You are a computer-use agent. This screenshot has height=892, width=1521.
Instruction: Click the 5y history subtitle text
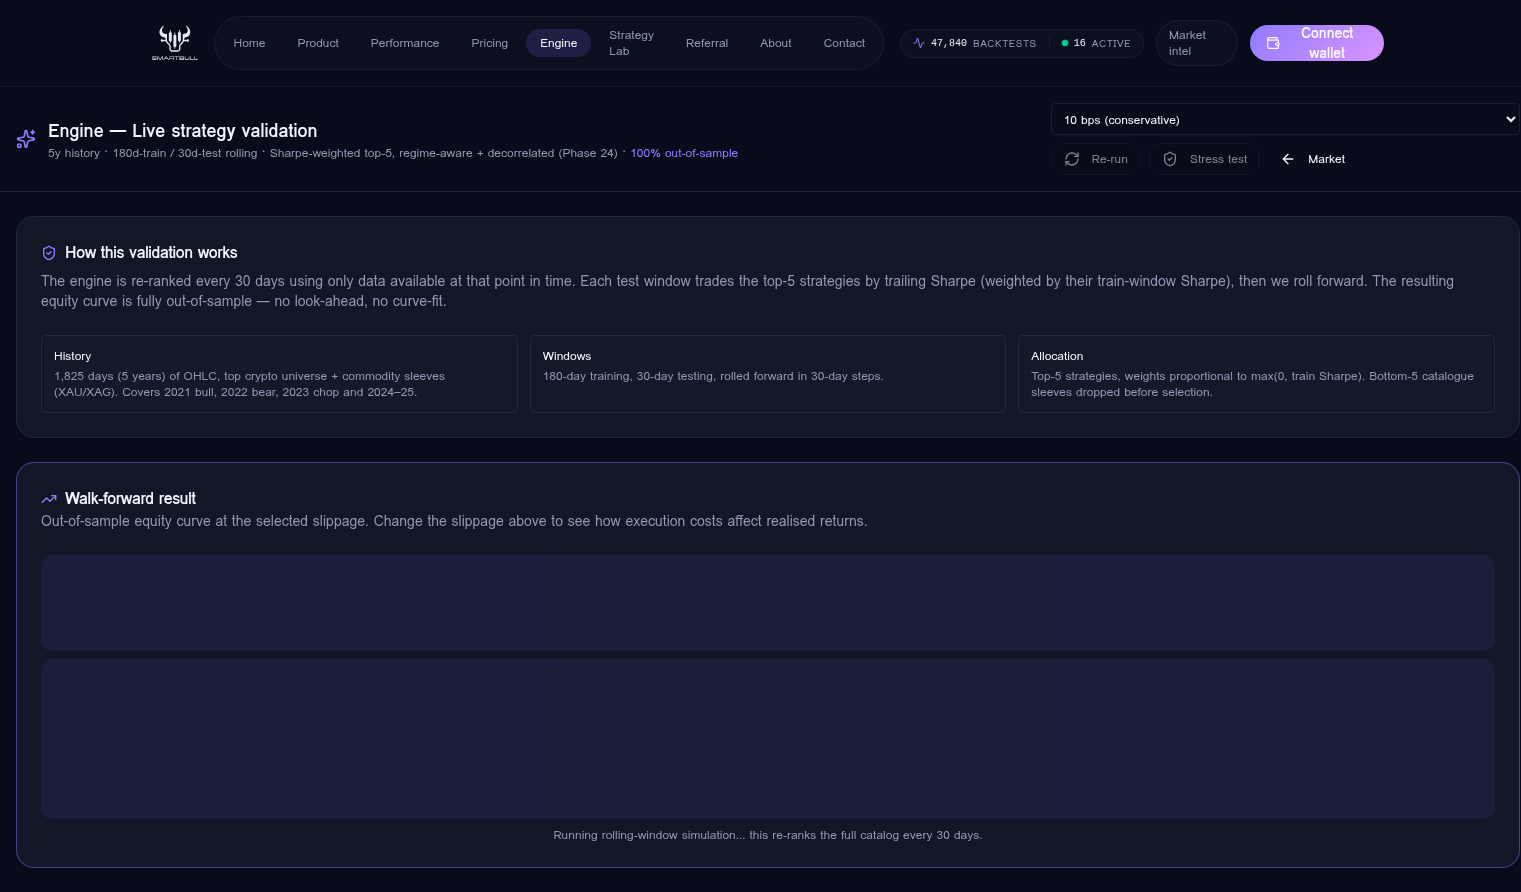click(x=74, y=153)
